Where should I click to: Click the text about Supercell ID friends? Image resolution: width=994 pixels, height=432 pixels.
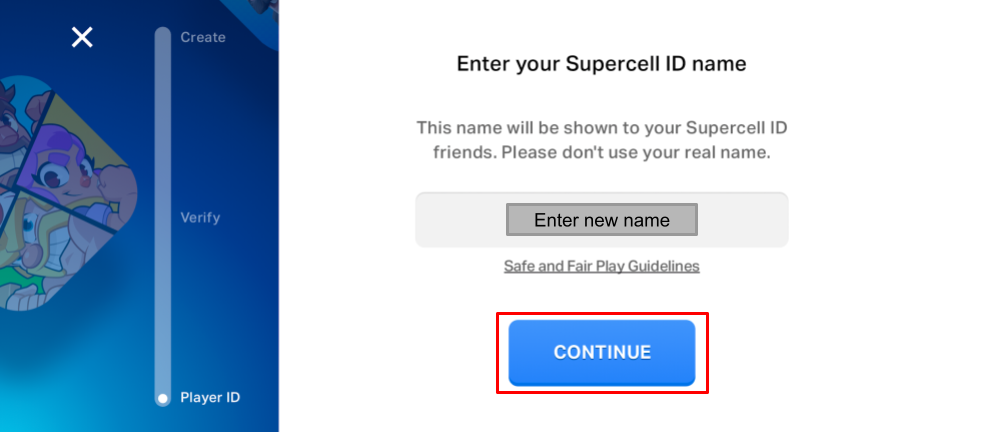(x=601, y=140)
